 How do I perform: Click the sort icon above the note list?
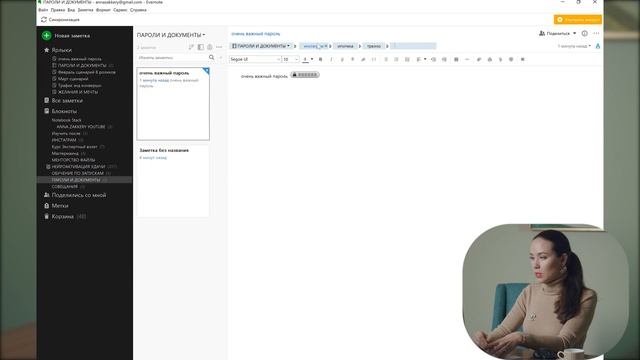[191, 47]
